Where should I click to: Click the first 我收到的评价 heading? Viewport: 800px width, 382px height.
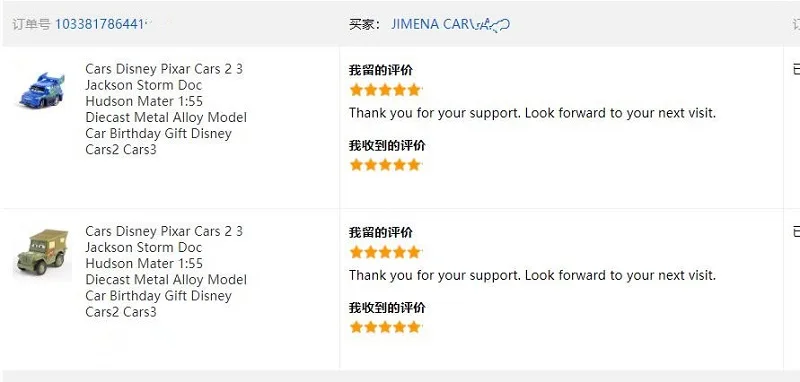coord(387,145)
